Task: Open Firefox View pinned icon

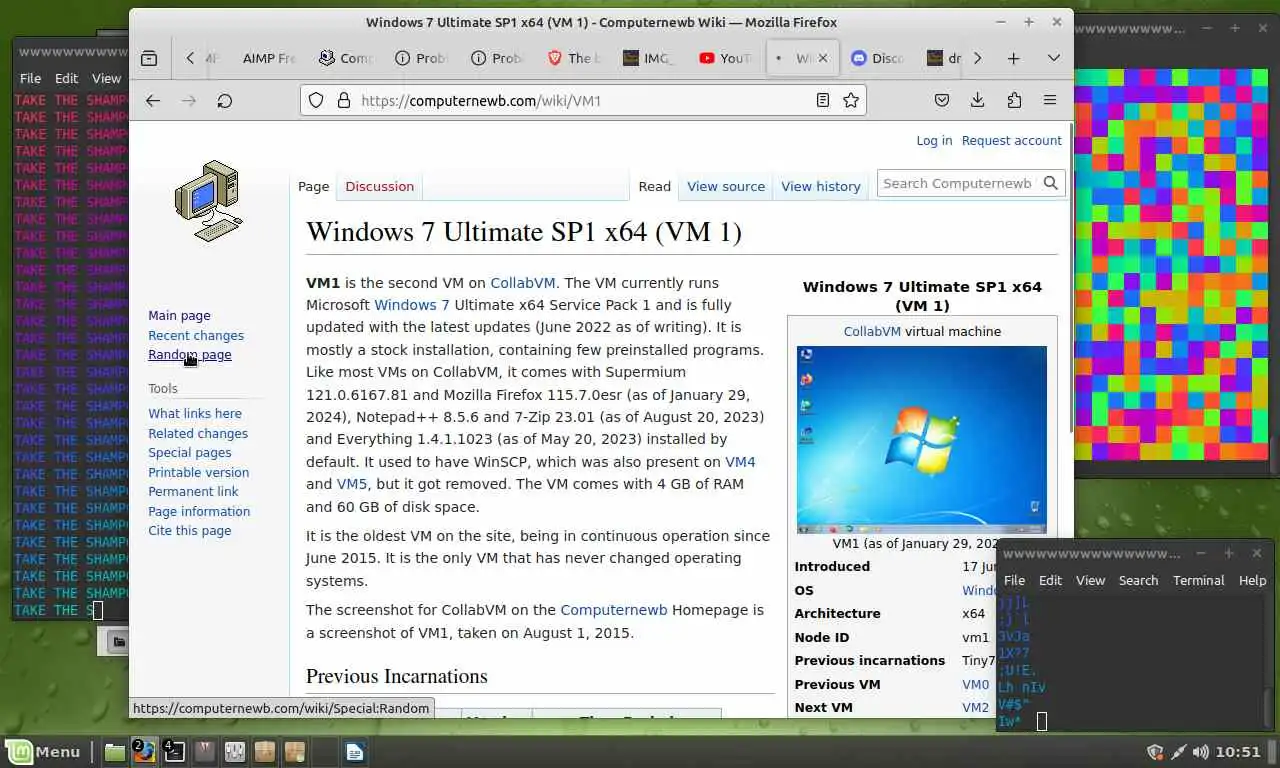Action: (x=149, y=58)
